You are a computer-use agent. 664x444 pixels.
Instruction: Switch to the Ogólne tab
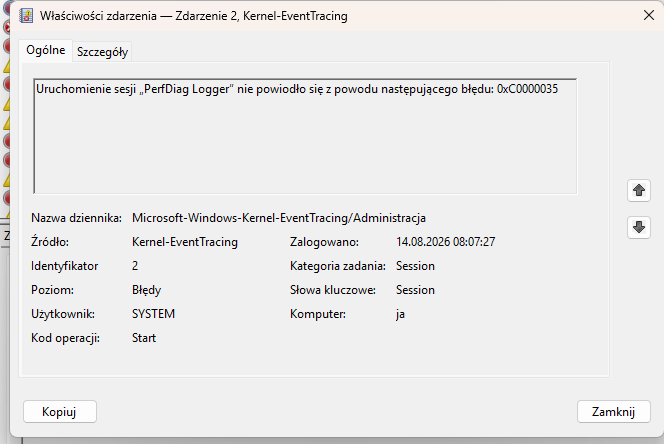coord(46,50)
